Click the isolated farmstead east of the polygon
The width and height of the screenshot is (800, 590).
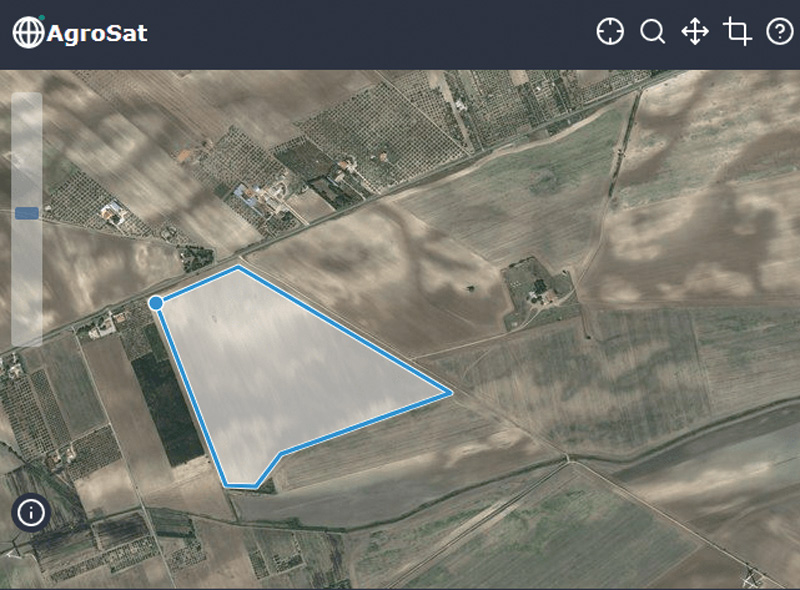[540, 293]
